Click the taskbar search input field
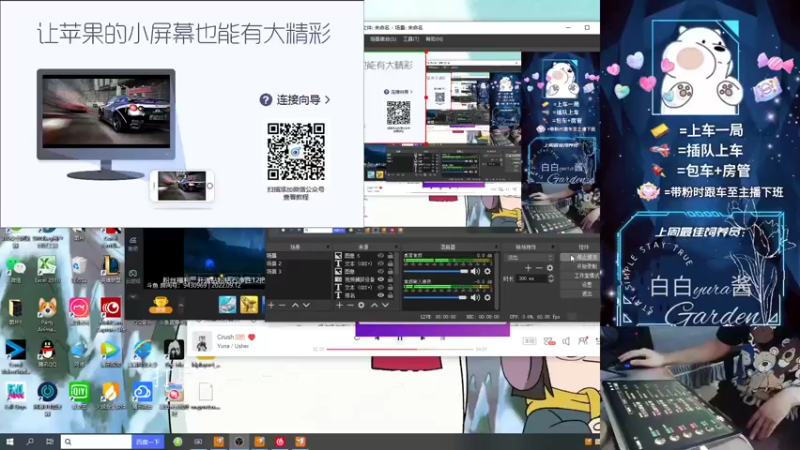Viewport: 800px width, 450px height. [x=96, y=441]
